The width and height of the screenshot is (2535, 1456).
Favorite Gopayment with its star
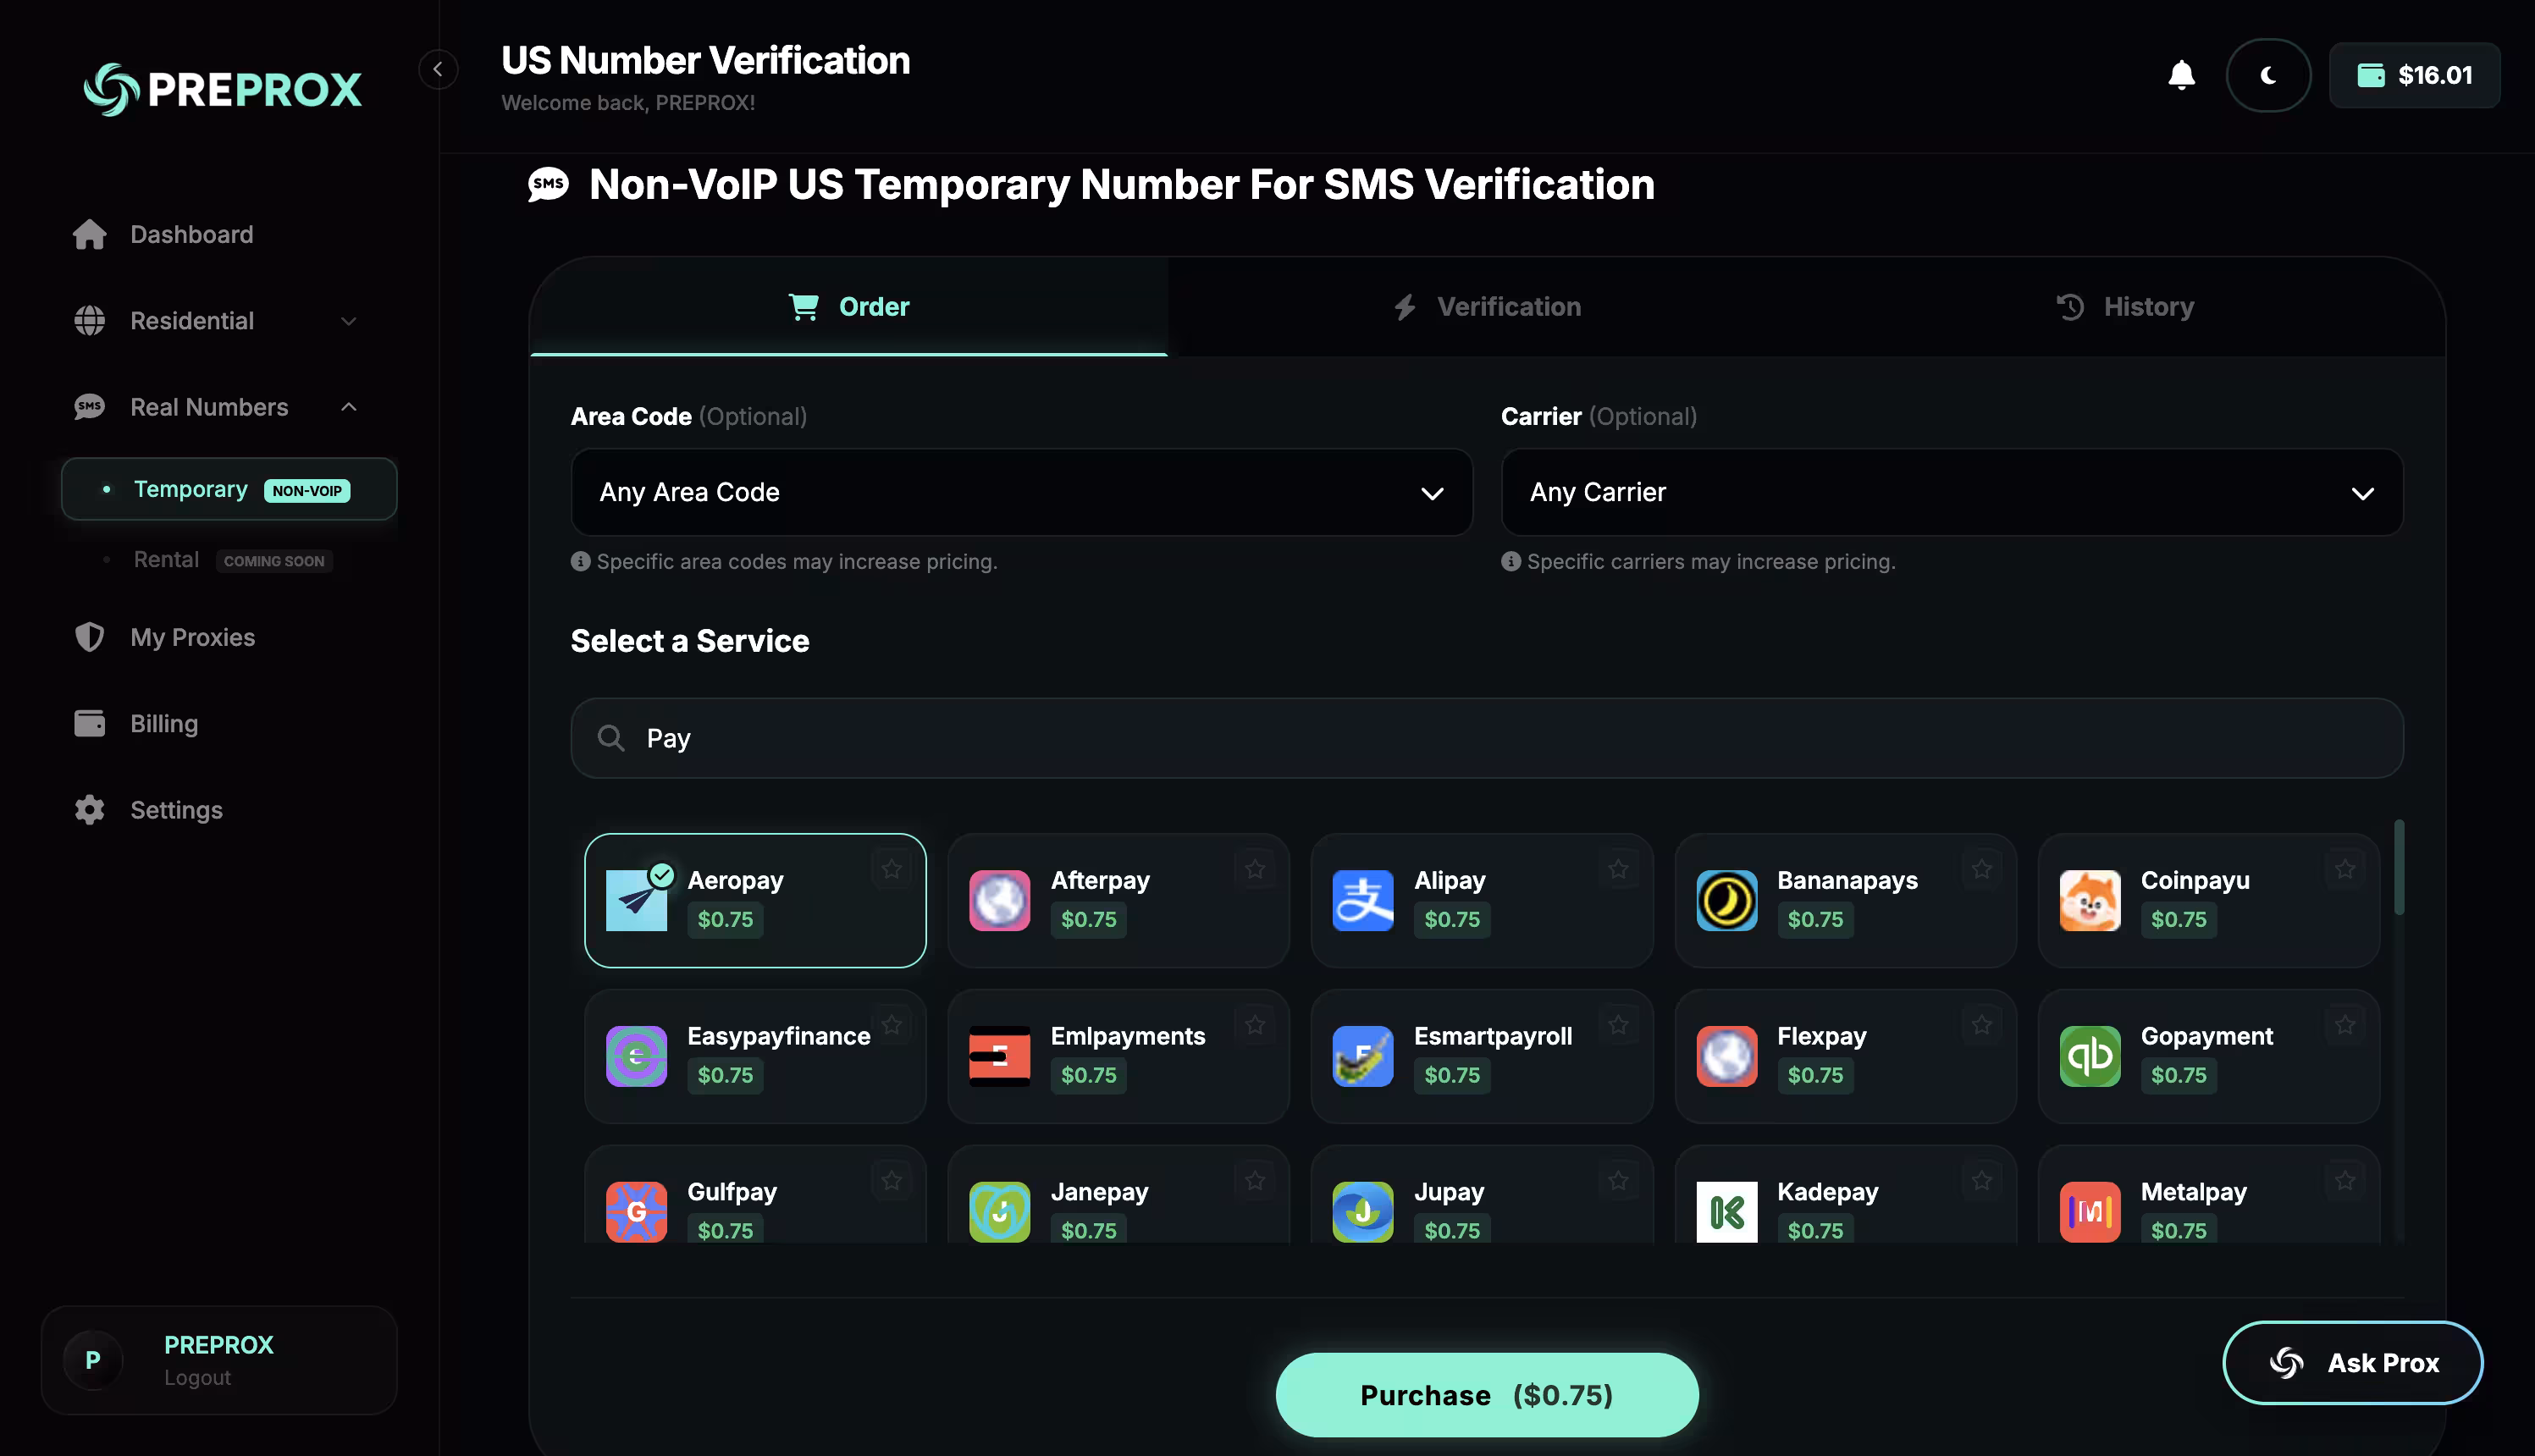[2345, 1025]
